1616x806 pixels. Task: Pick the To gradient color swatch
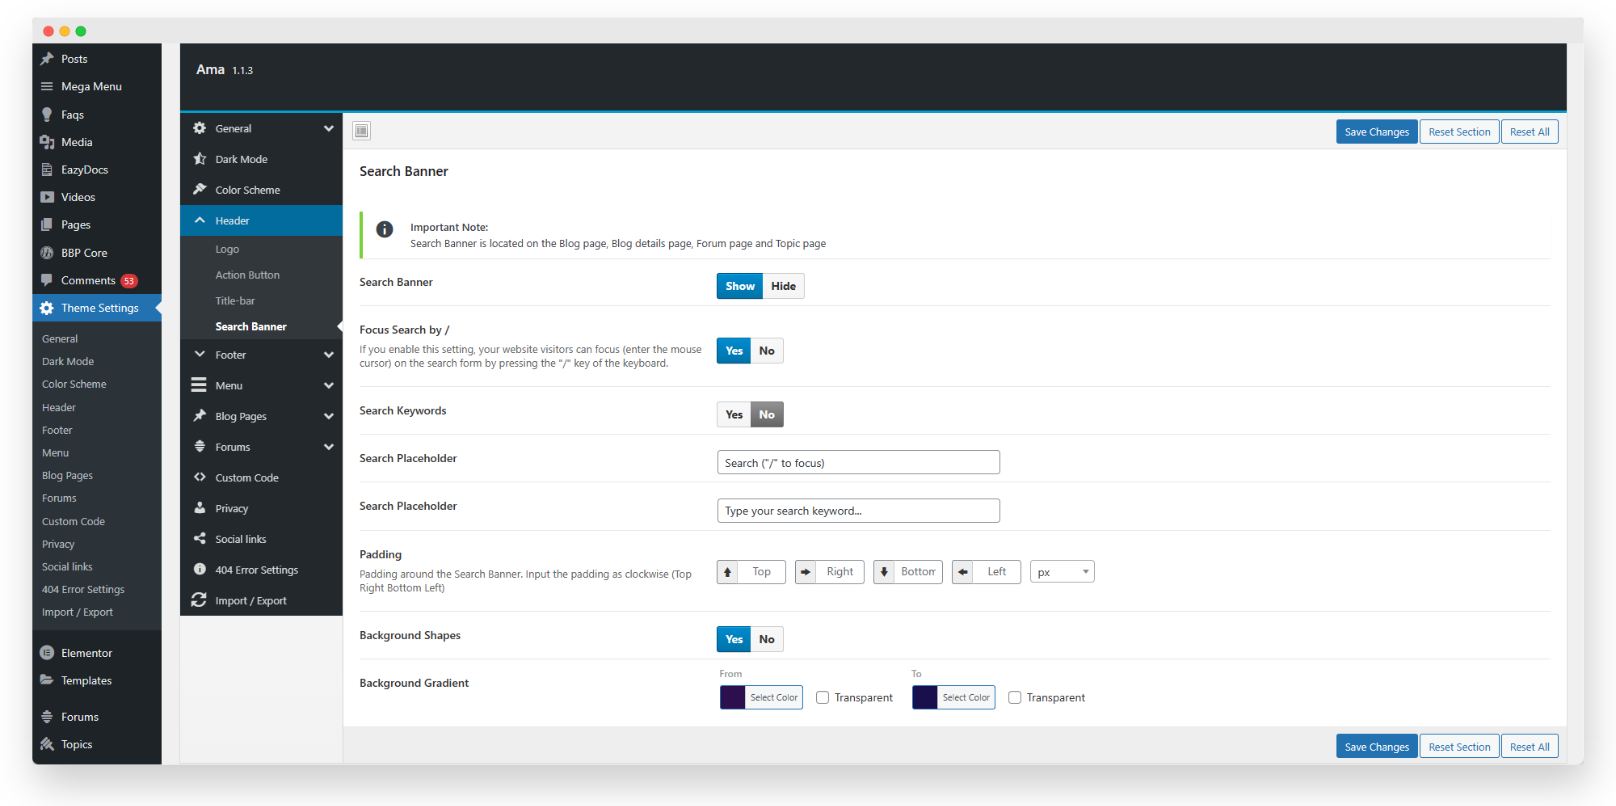coord(925,697)
